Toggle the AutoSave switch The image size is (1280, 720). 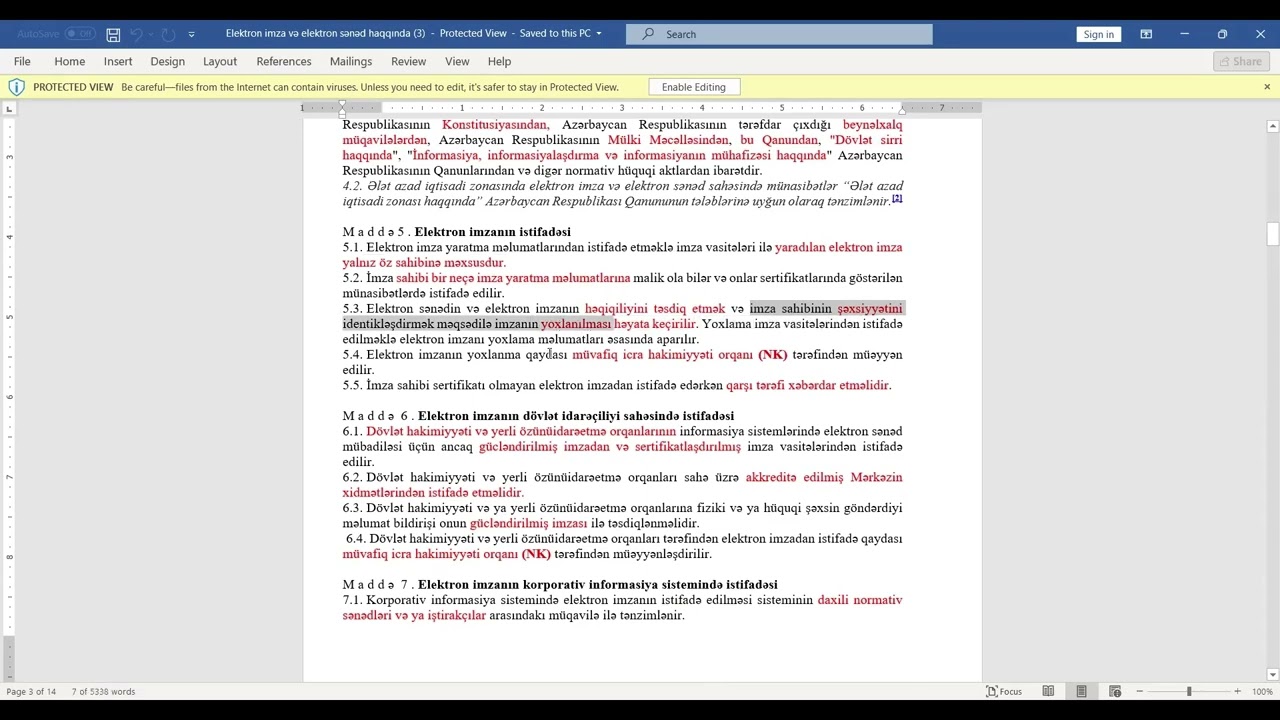click(81, 34)
